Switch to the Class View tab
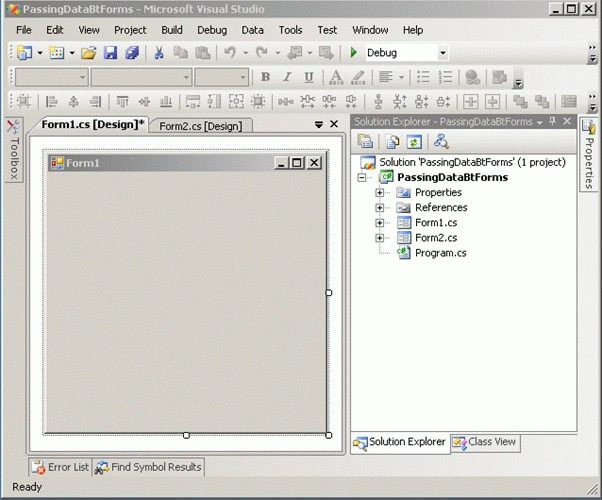Image resolution: width=602 pixels, height=500 pixels. pyautogui.click(x=485, y=442)
